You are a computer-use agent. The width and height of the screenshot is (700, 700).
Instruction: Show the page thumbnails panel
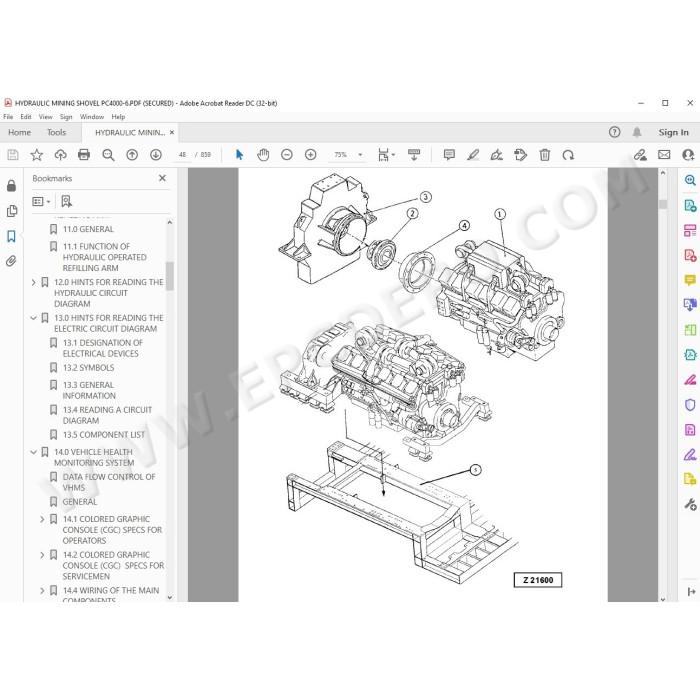point(12,211)
